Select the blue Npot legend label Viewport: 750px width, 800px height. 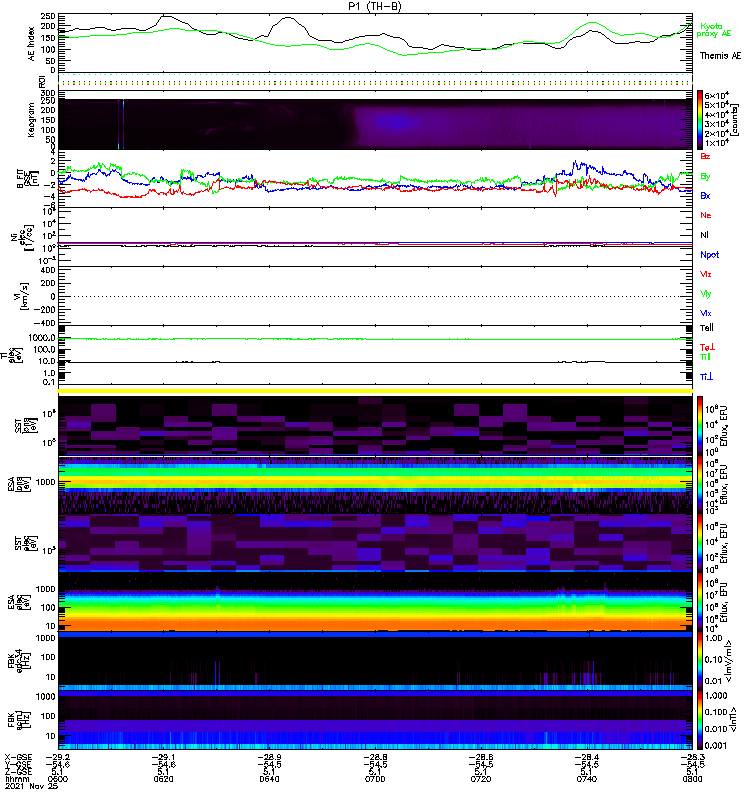[x=710, y=255]
